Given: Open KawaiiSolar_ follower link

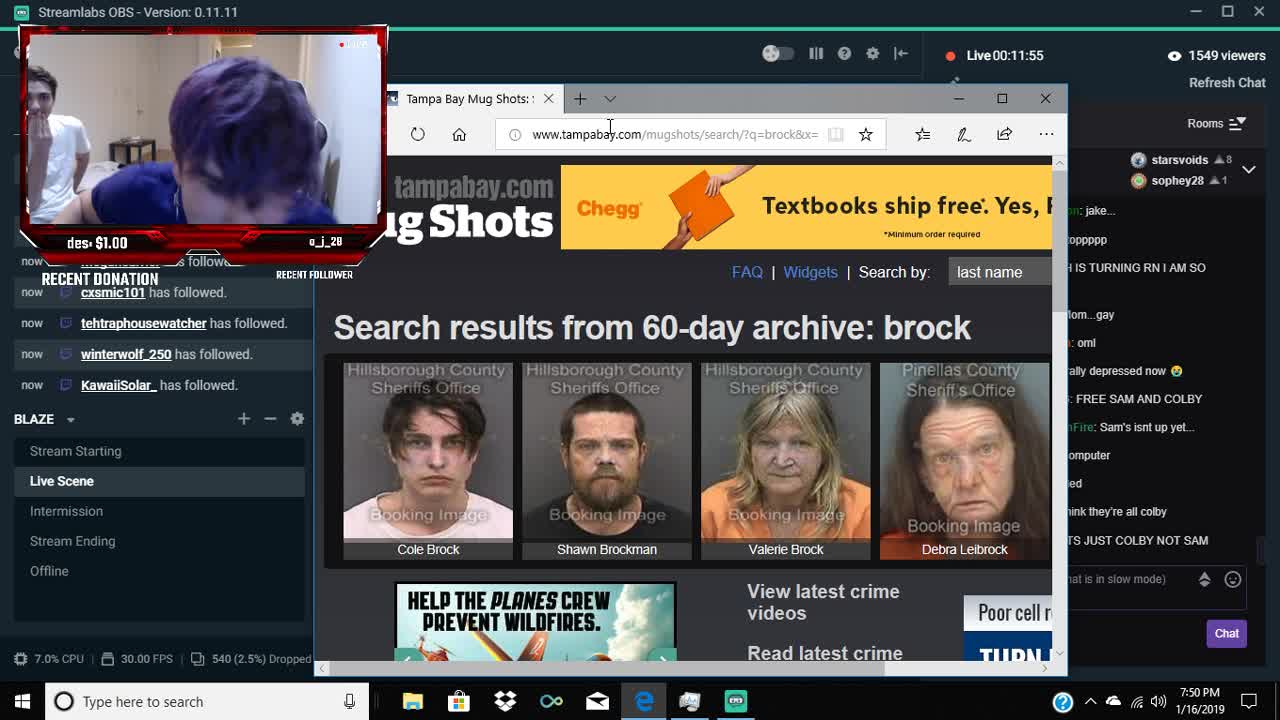Looking at the screenshot, I should click(x=119, y=386).
